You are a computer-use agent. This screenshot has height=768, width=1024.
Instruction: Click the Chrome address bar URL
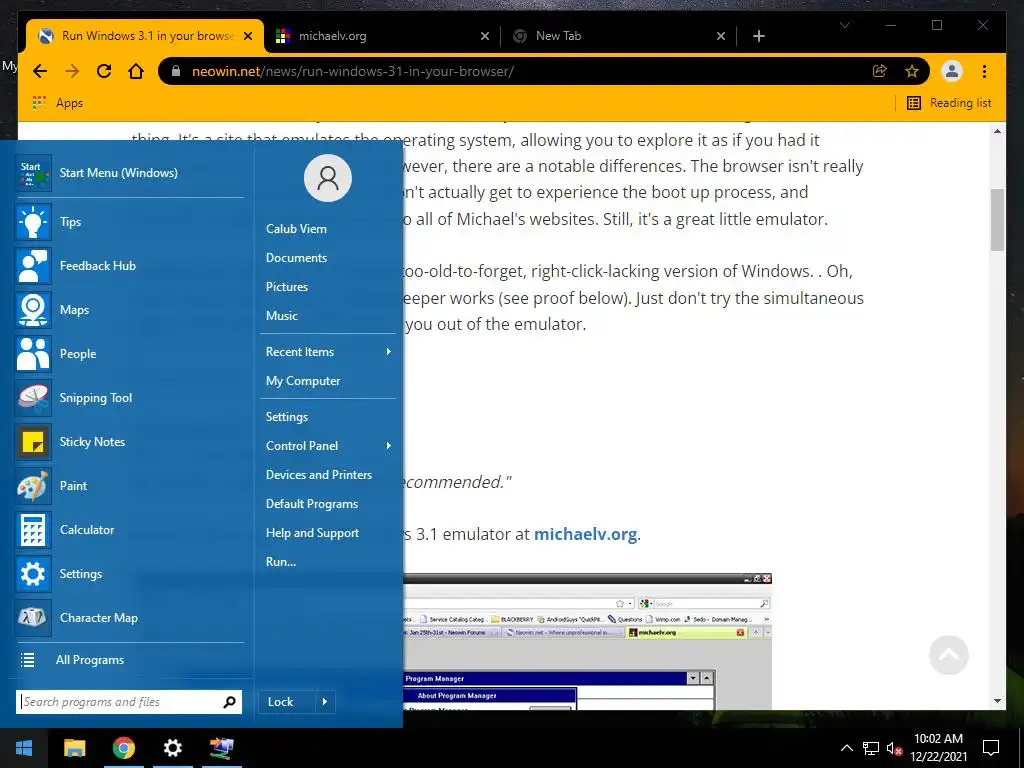(x=353, y=71)
